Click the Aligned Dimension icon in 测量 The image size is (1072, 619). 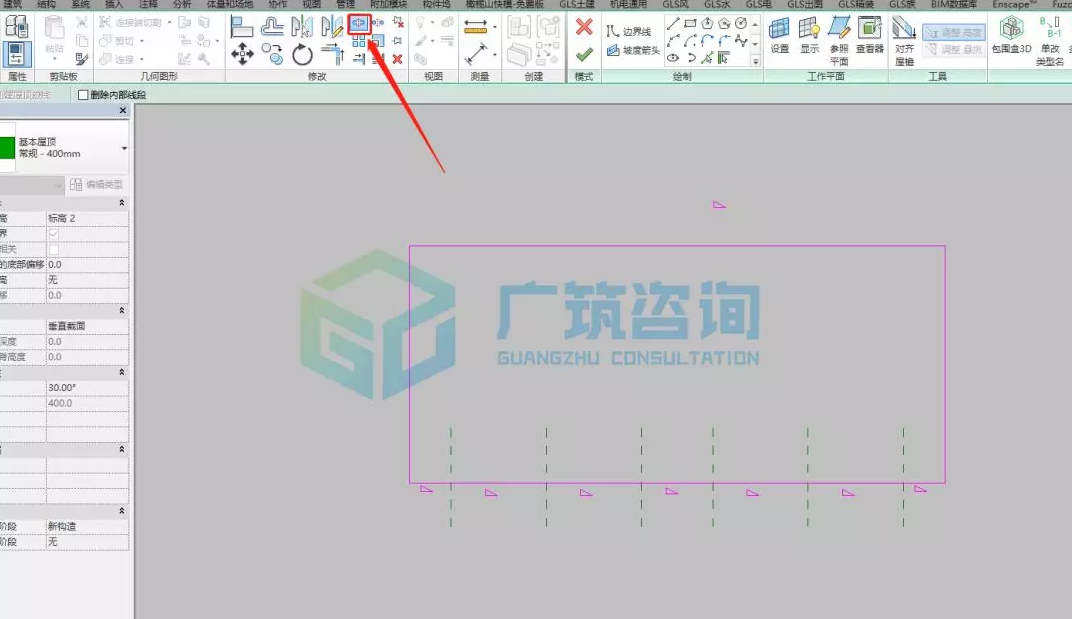click(x=476, y=54)
